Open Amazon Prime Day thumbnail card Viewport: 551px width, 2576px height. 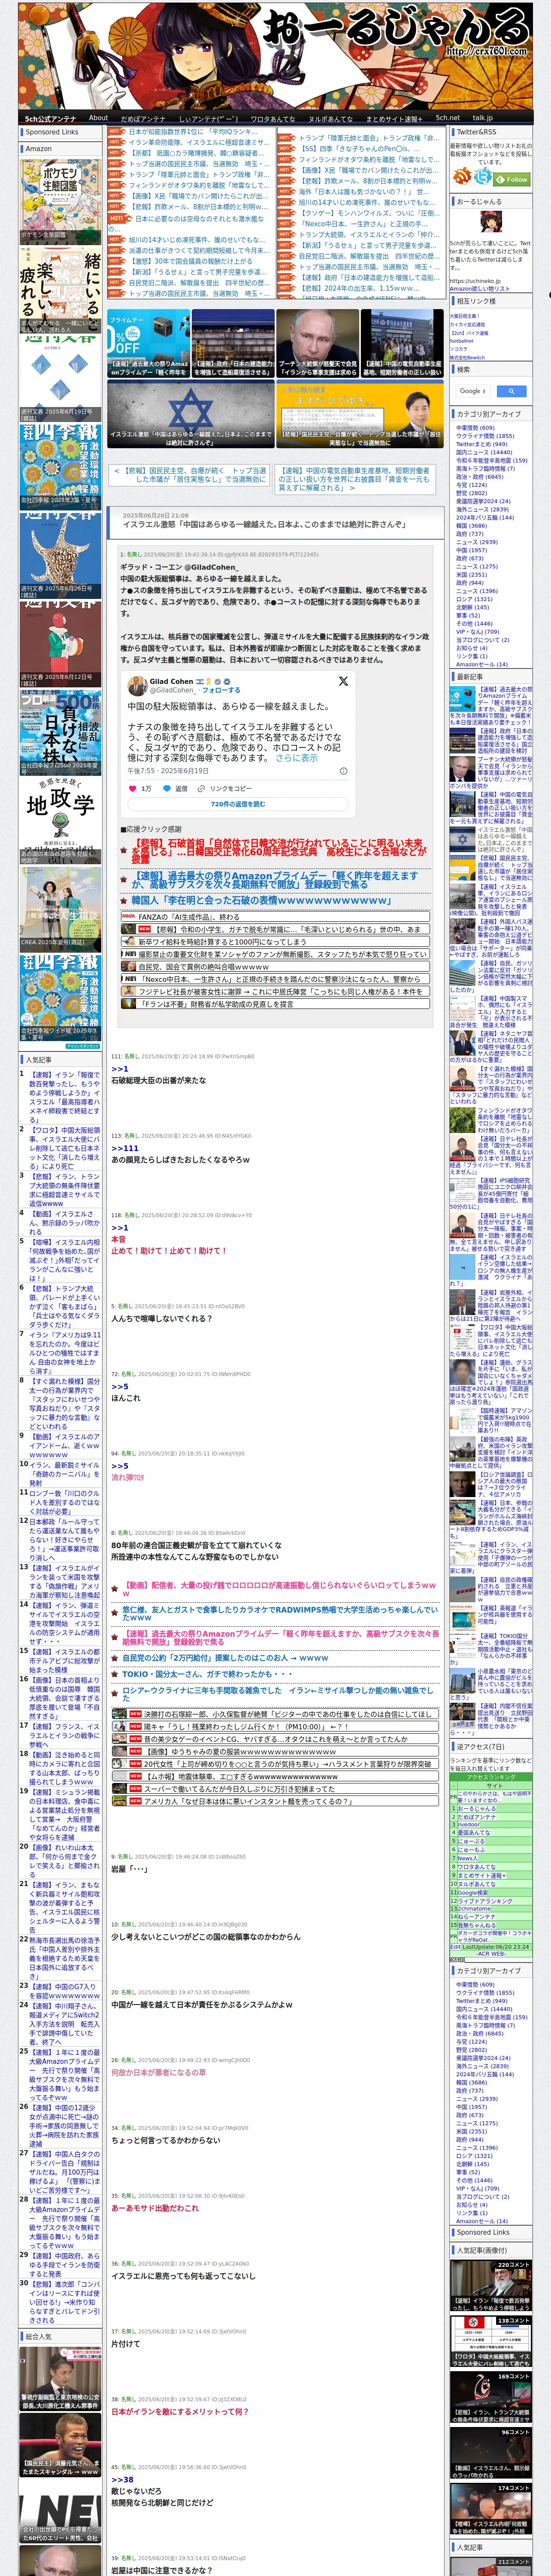pos(149,343)
